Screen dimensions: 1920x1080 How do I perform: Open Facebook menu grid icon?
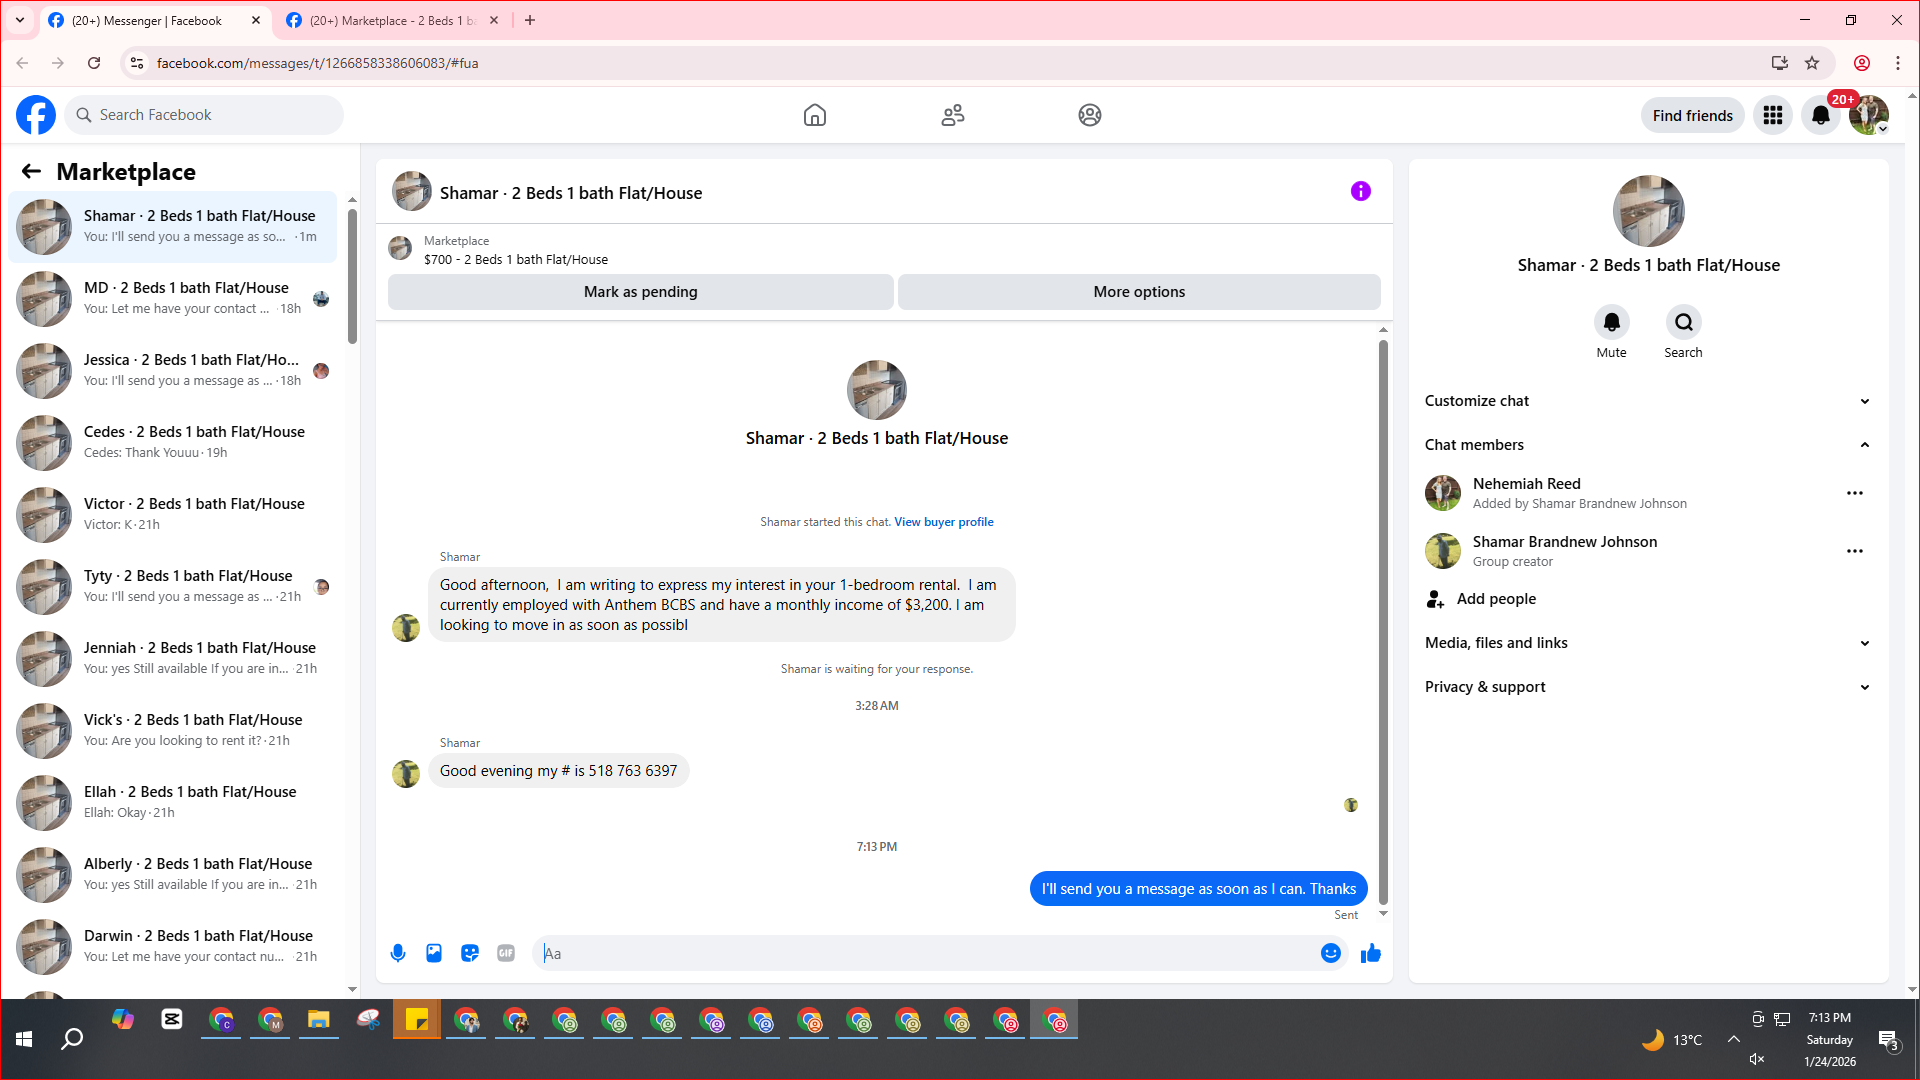[x=1773, y=116]
